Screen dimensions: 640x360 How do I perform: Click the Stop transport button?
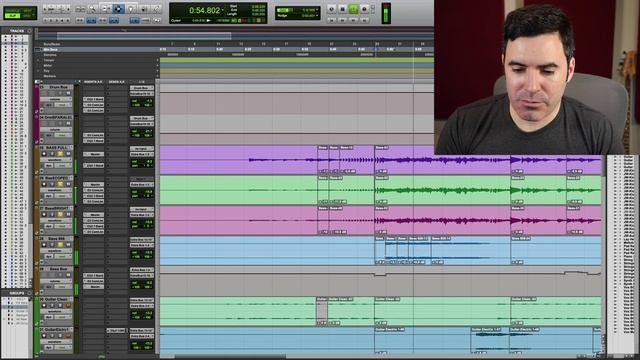click(x=342, y=9)
